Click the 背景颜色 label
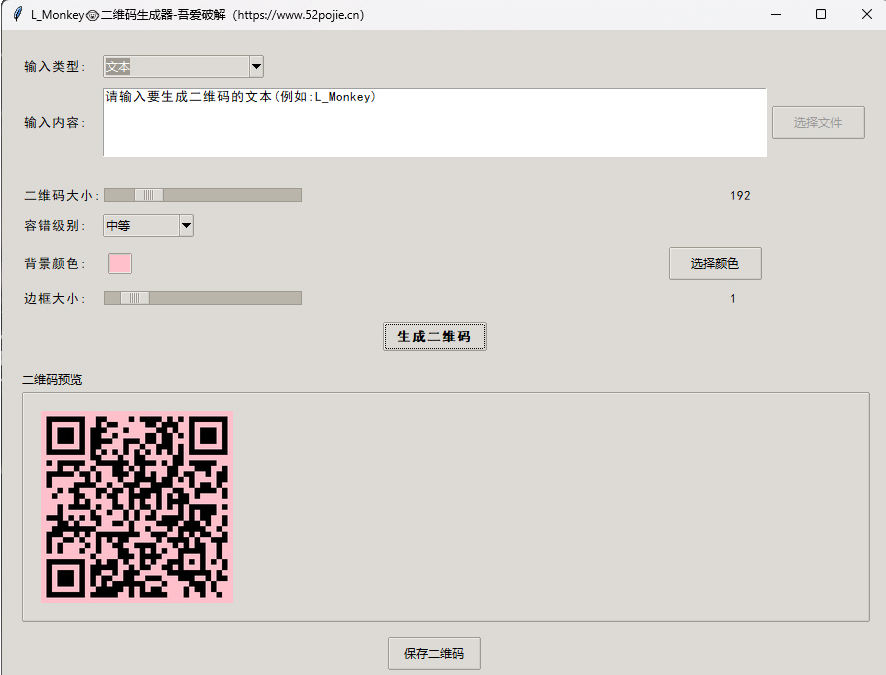Screen dimensions: 886x675 click(55, 264)
